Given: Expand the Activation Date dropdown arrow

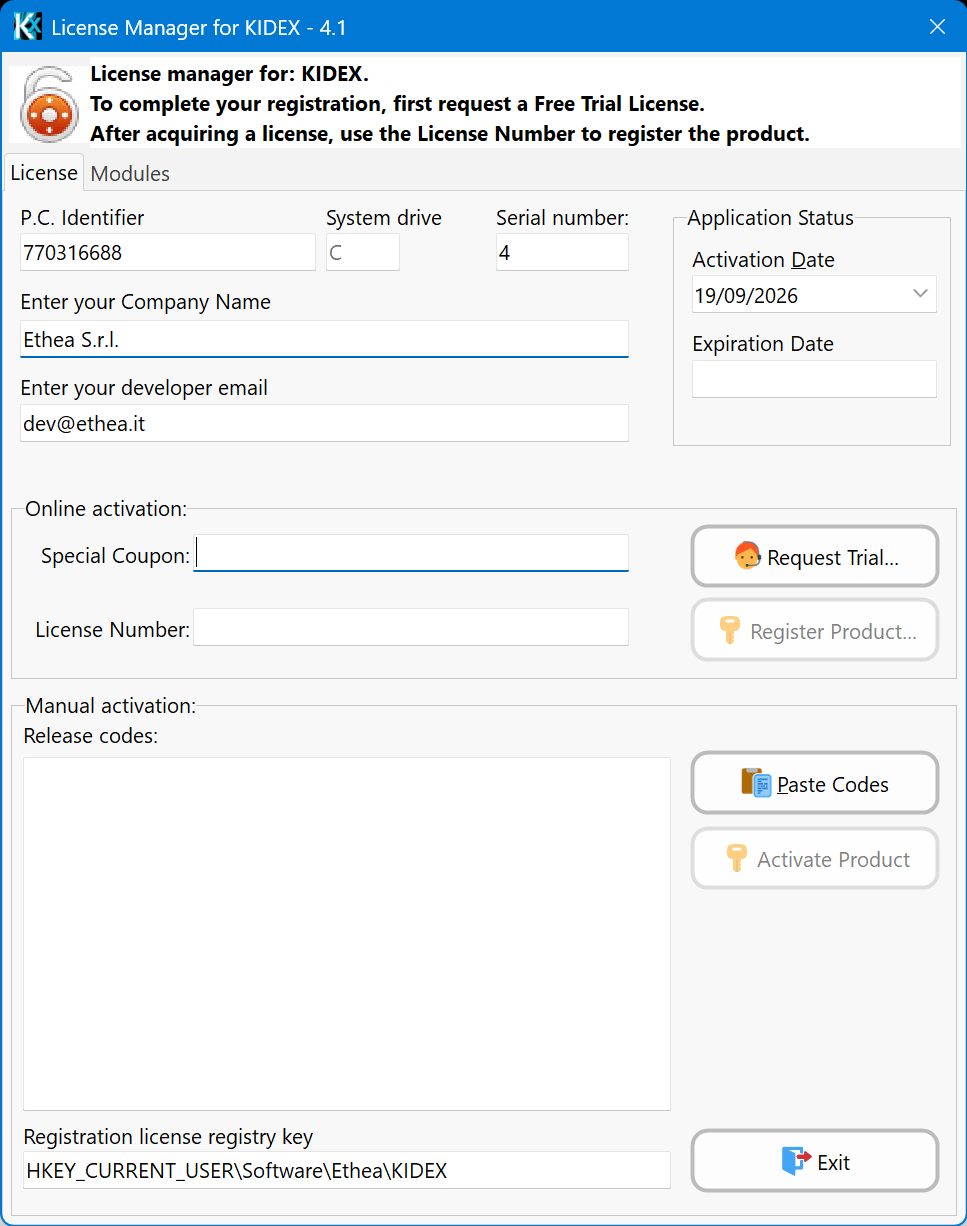Looking at the screenshot, I should (920, 295).
